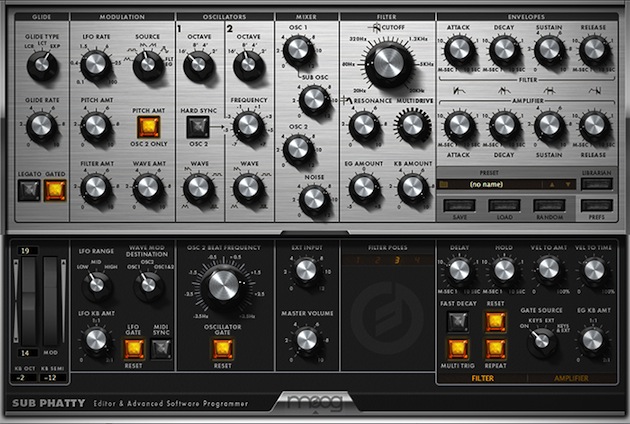Click the KB SEMI value -12
The width and height of the screenshot is (630, 424).
53,378
